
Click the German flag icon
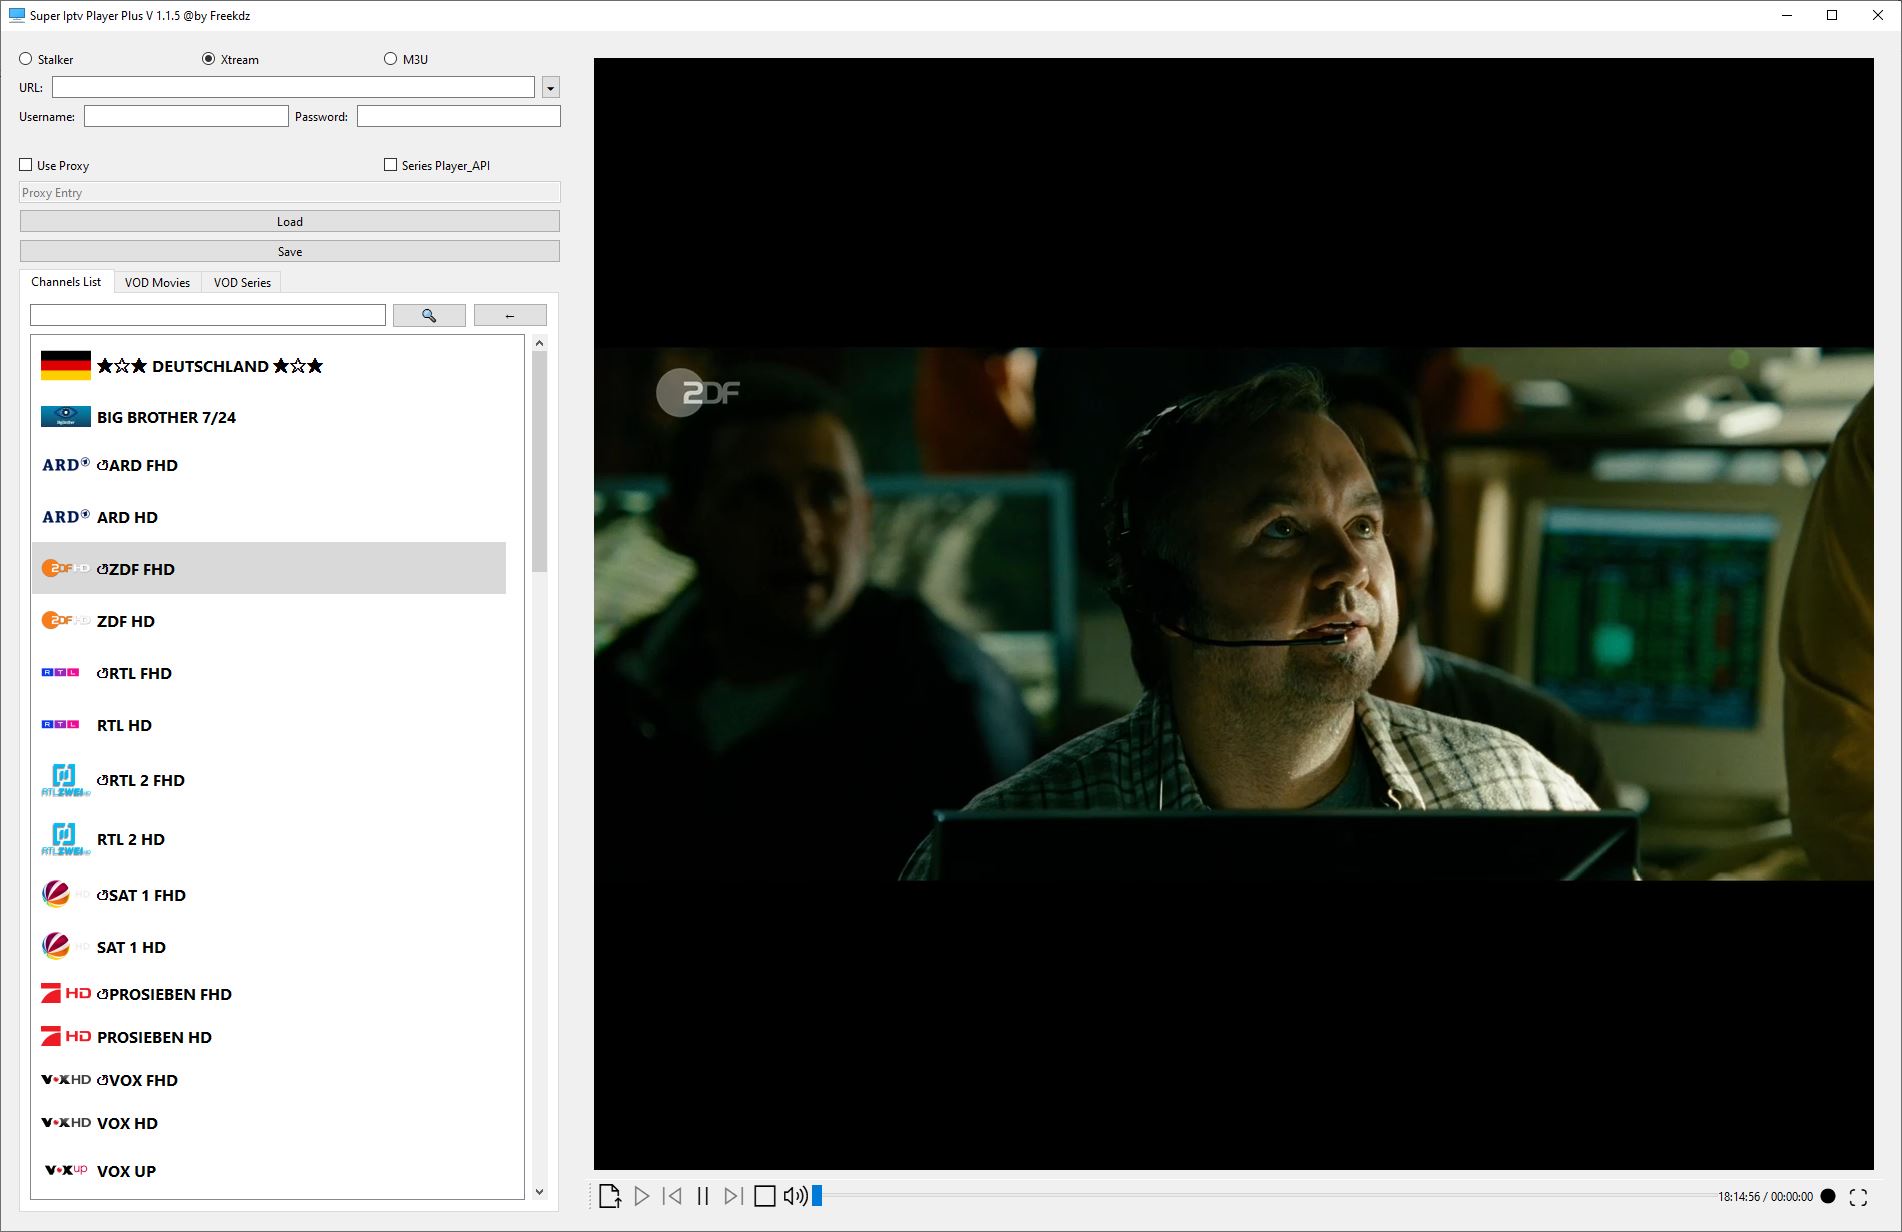66,366
